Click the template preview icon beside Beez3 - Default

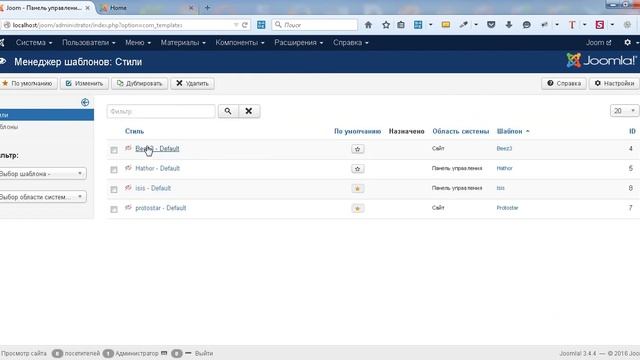tap(128, 148)
